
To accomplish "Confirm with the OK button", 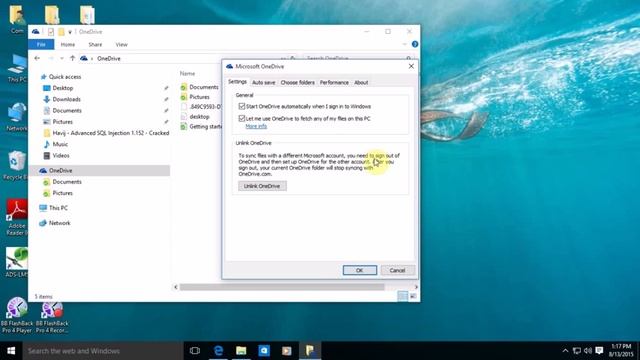I will [x=360, y=270].
